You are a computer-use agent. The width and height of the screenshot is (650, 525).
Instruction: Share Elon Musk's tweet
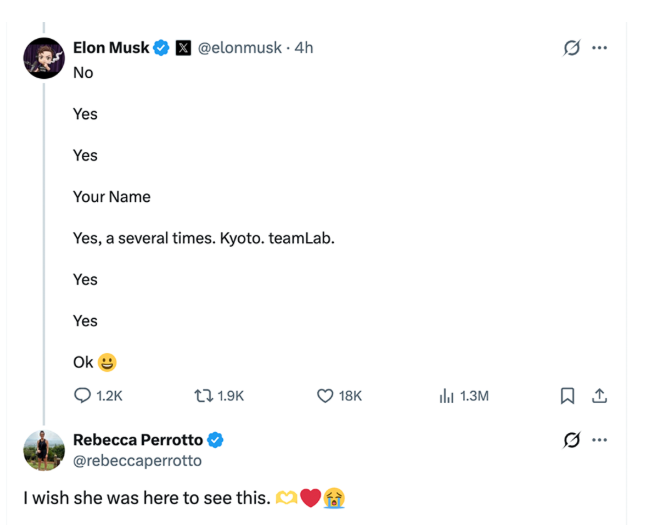[600, 396]
